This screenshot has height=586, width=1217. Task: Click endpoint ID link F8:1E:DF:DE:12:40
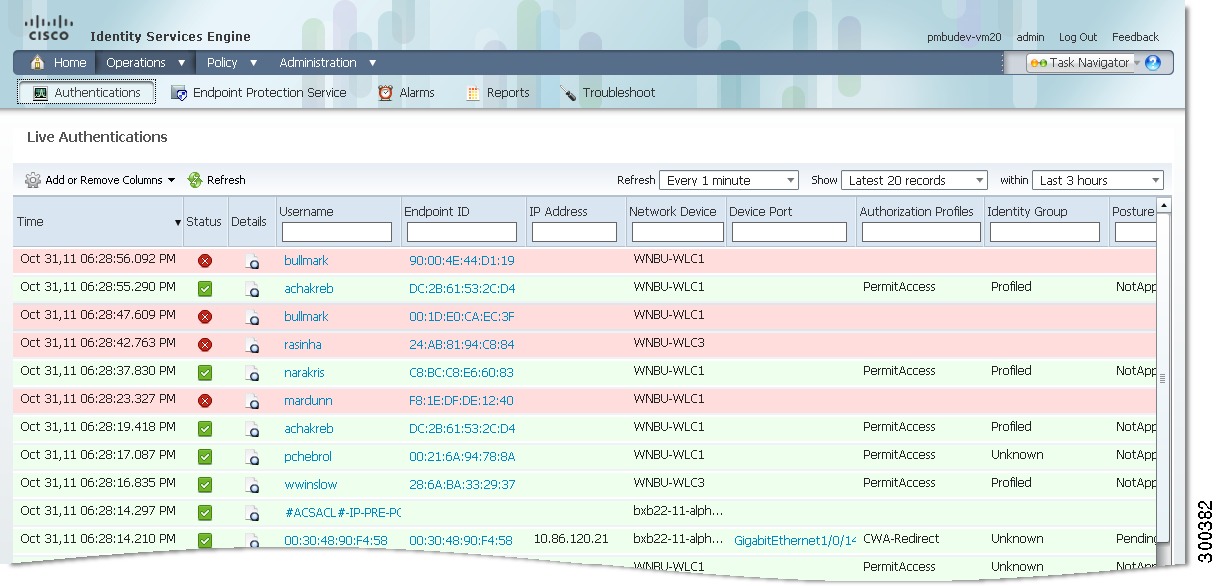point(462,401)
